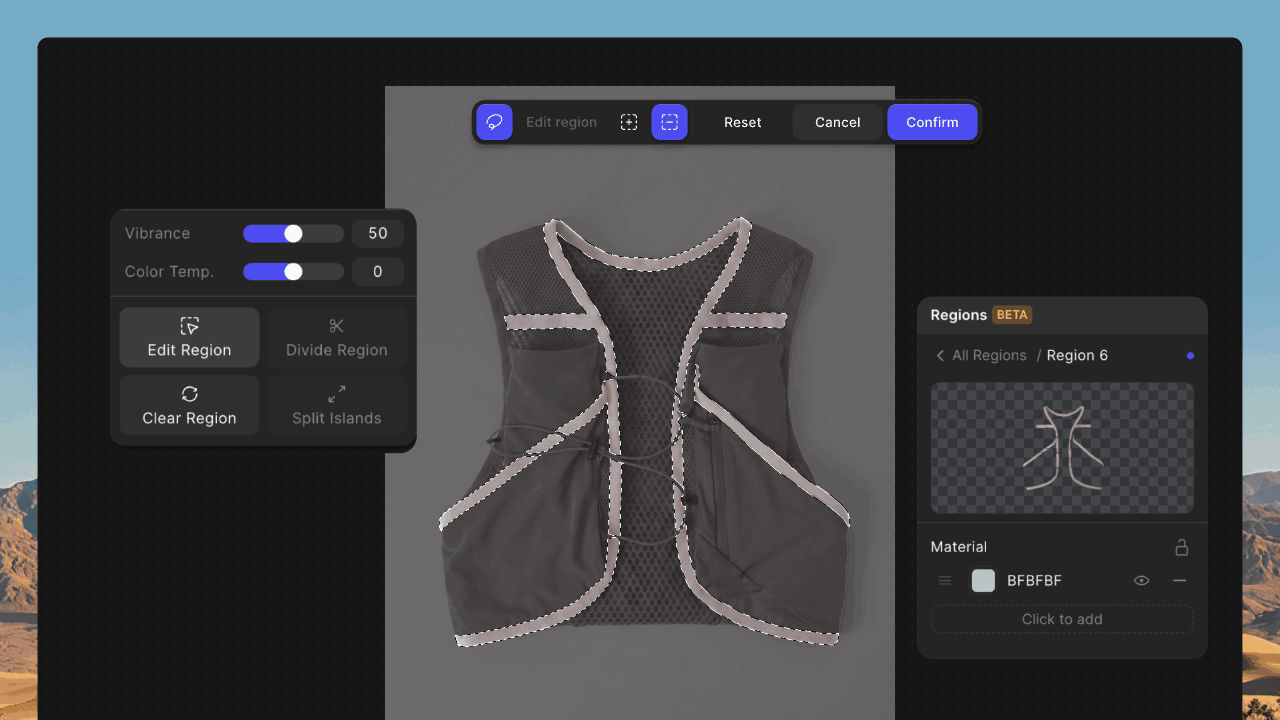This screenshot has width=1280, height=720.
Task: Toggle the Material lock icon
Action: tap(1182, 547)
